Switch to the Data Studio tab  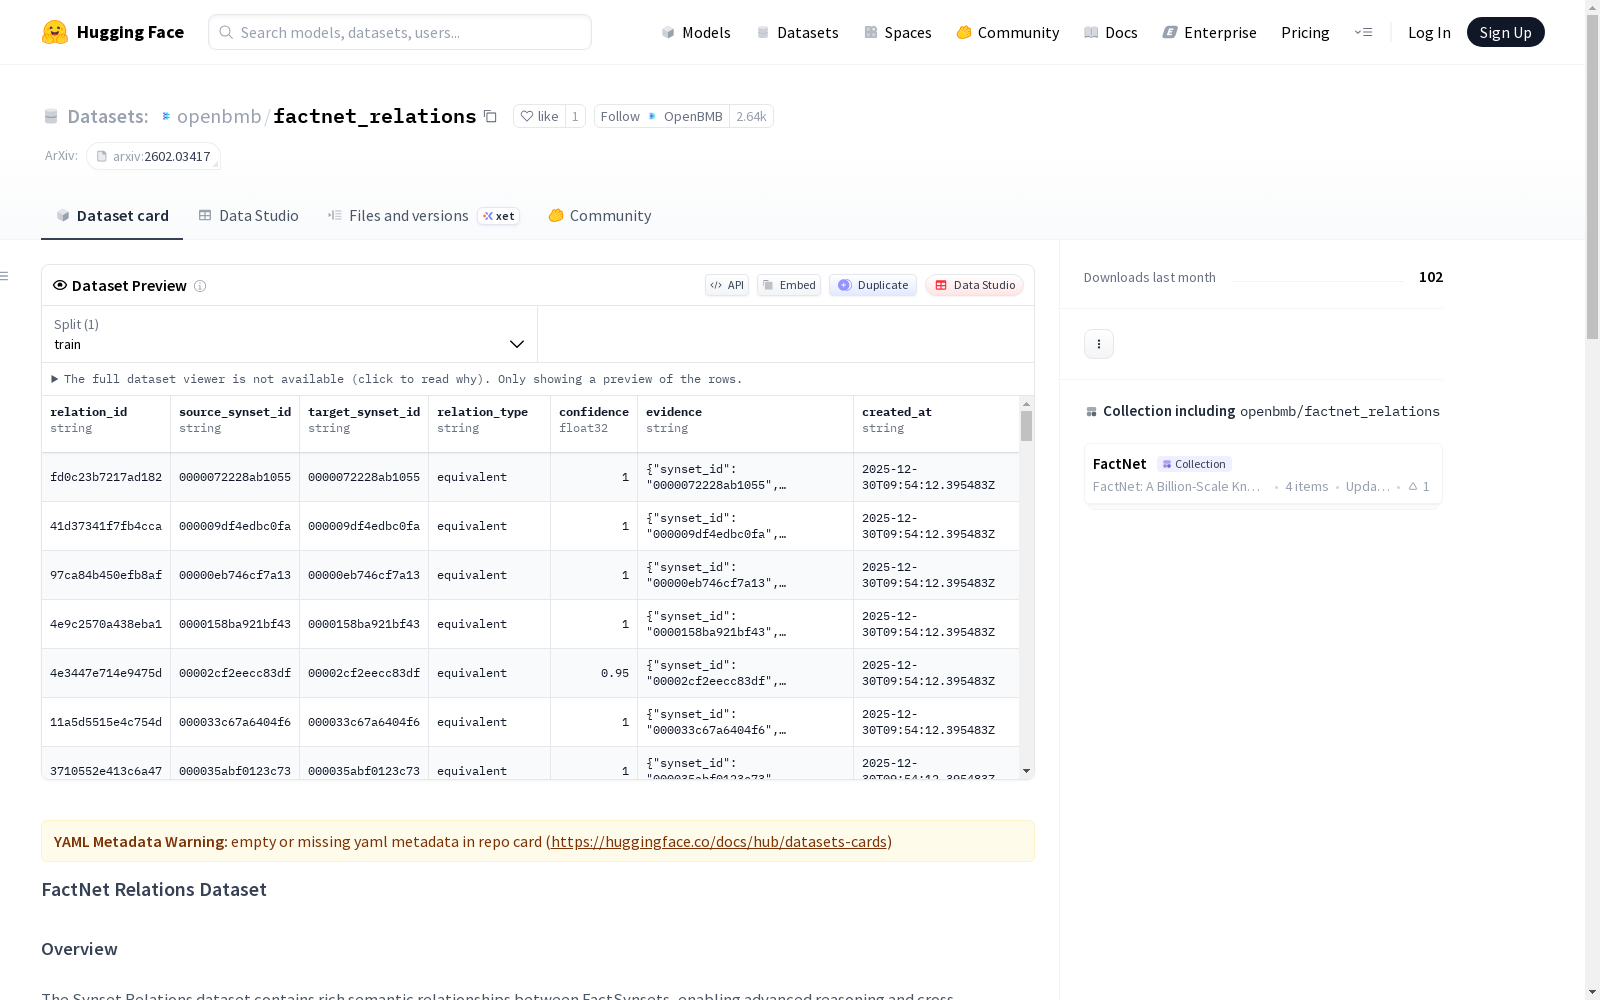pyautogui.click(x=249, y=216)
